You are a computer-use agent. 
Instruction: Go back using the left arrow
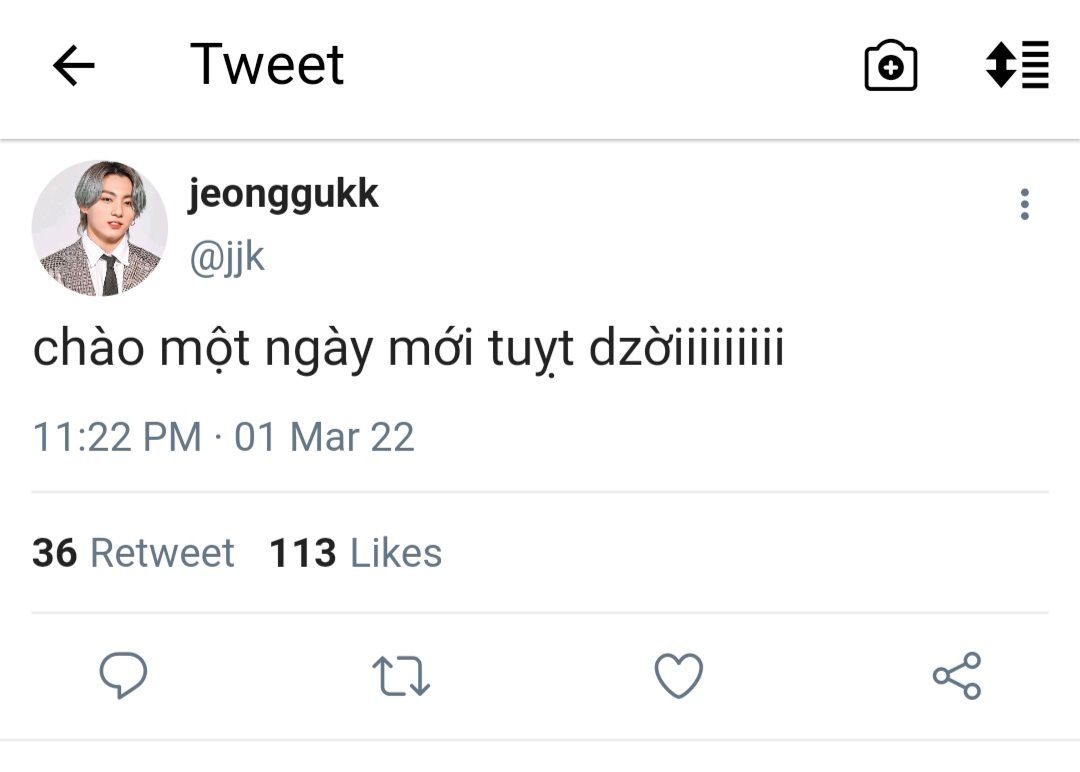(x=73, y=67)
